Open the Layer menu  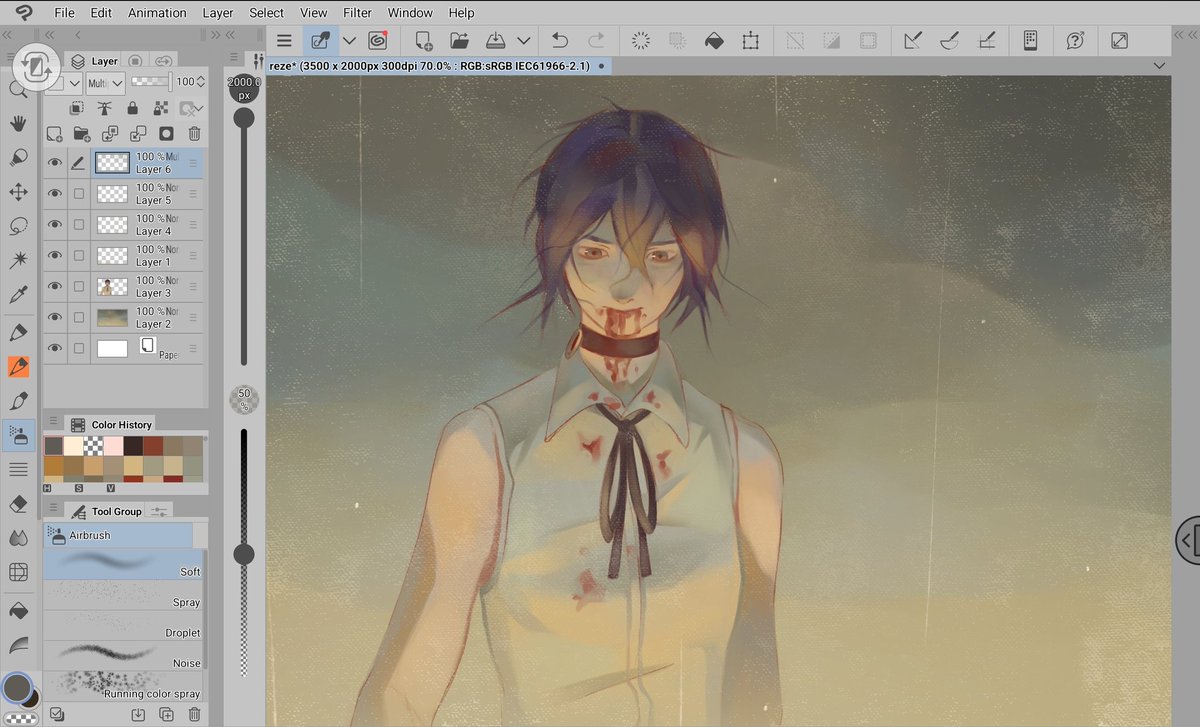218,13
